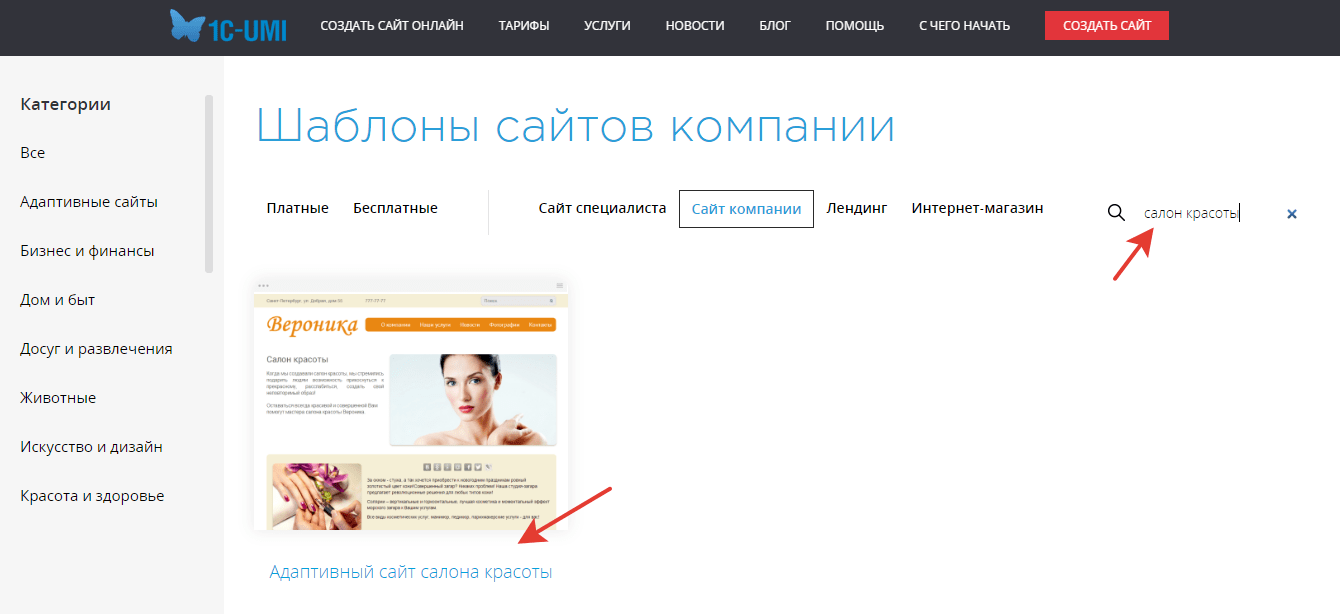This screenshot has width=1340, height=614.
Task: Click the categories sidebar scrollbar
Action: click(x=209, y=184)
